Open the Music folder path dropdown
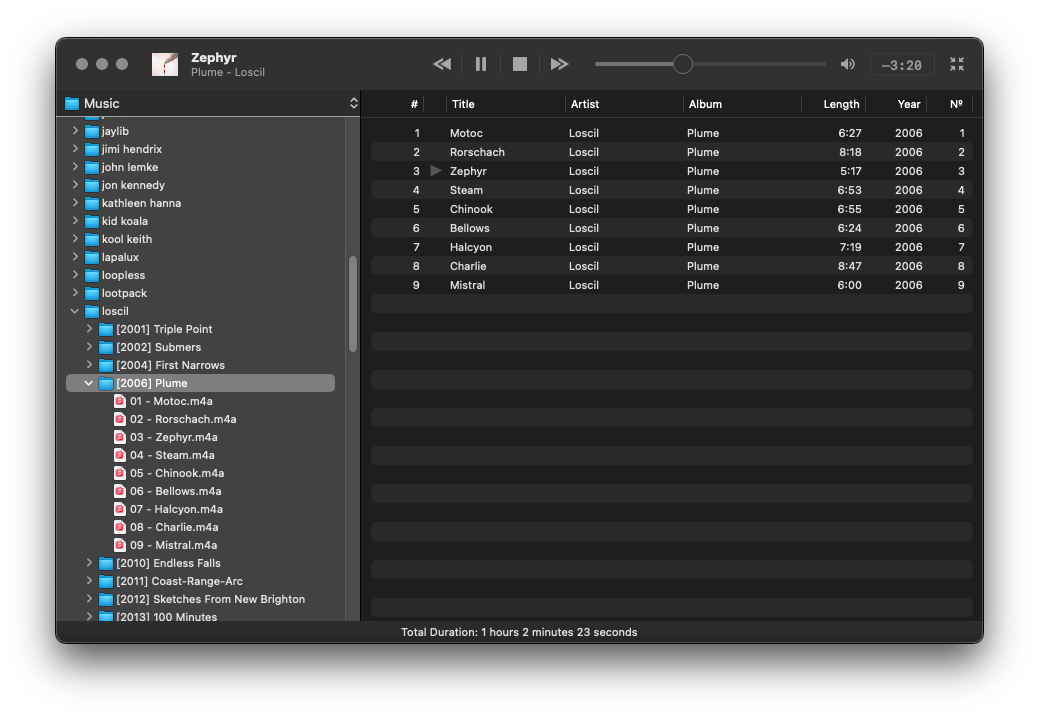This screenshot has width=1039, height=717. tap(353, 103)
